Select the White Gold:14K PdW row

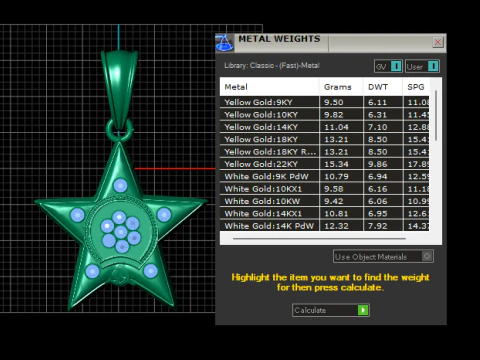(324, 226)
